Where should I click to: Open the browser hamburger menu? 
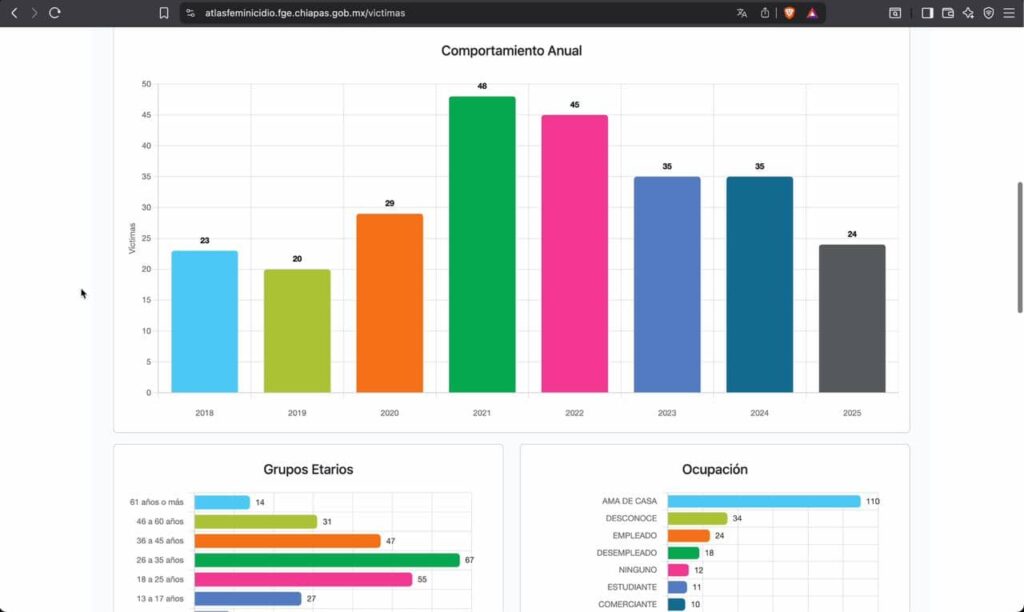(x=1009, y=13)
